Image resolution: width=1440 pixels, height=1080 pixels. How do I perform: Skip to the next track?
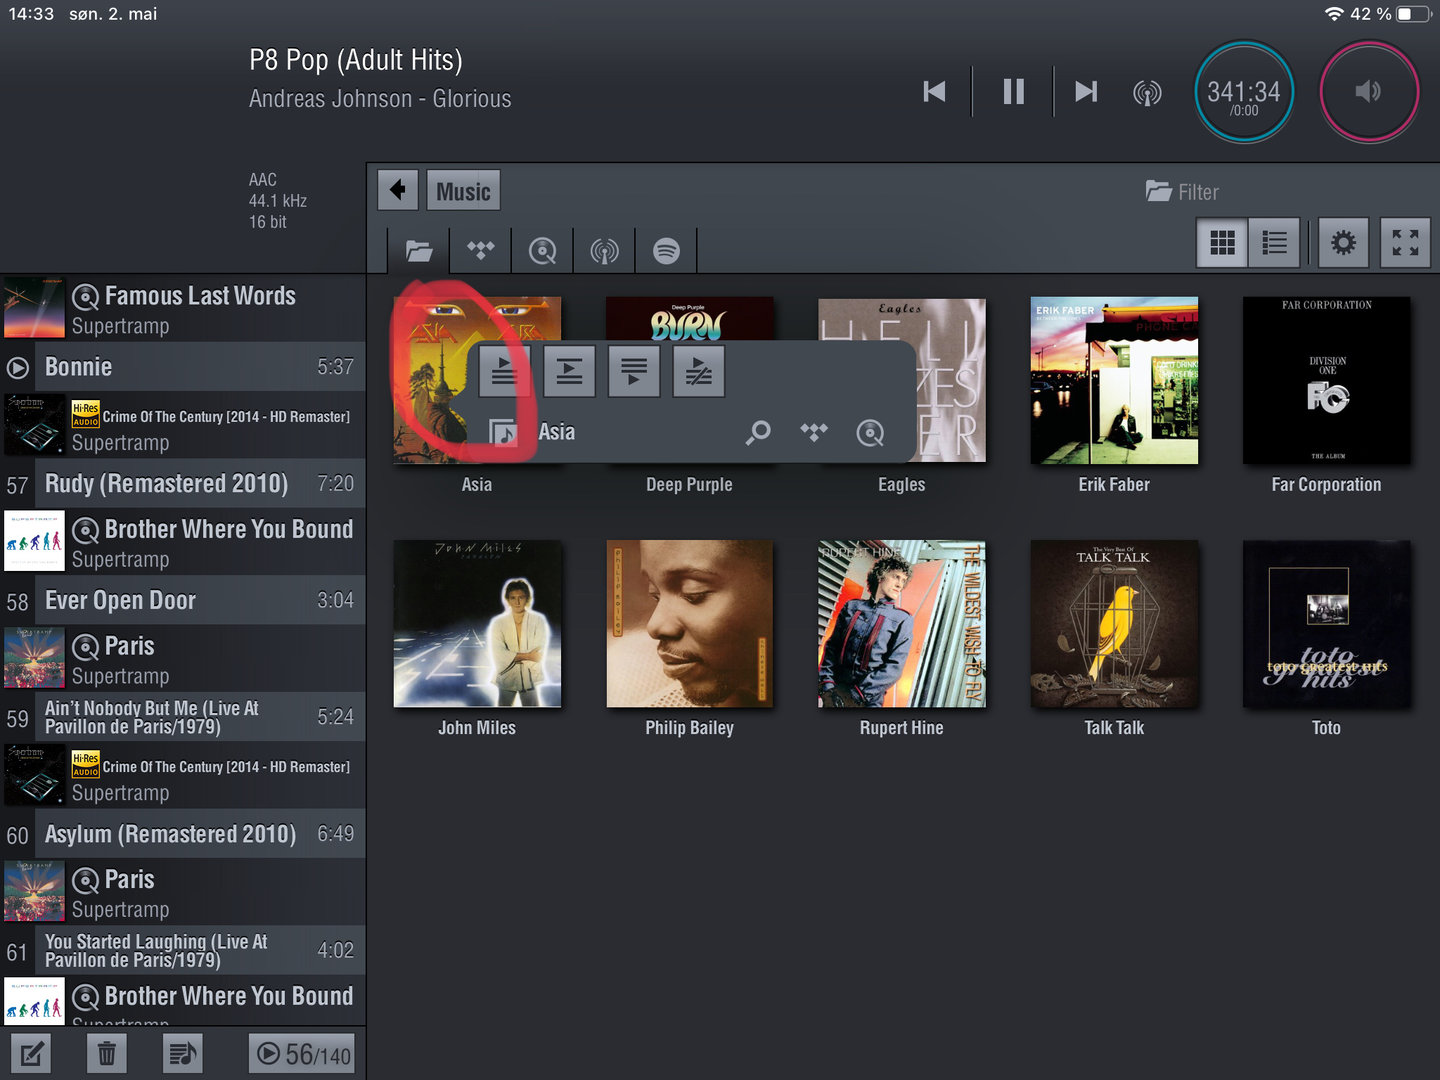[x=1086, y=92]
